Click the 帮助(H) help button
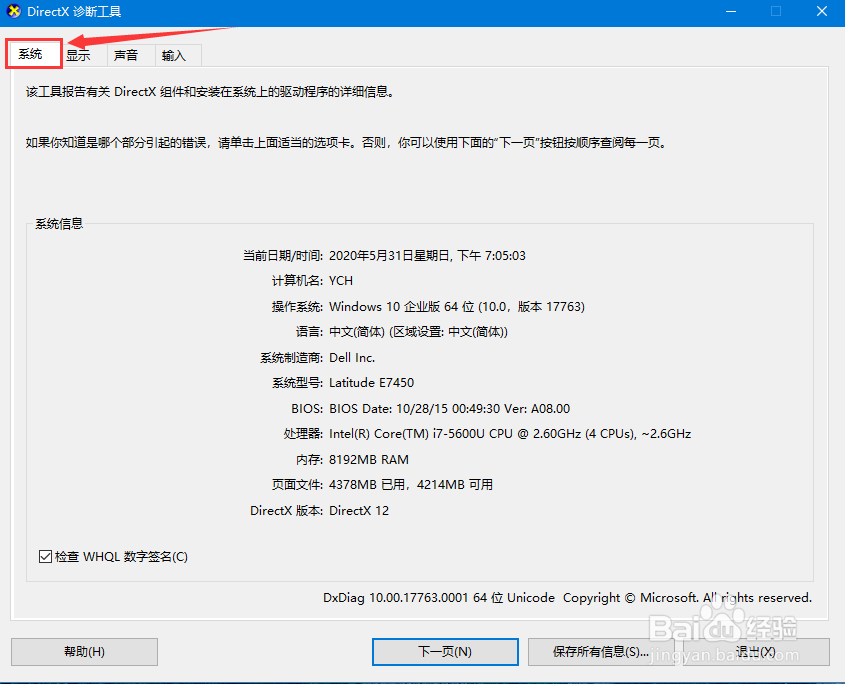 (83, 651)
